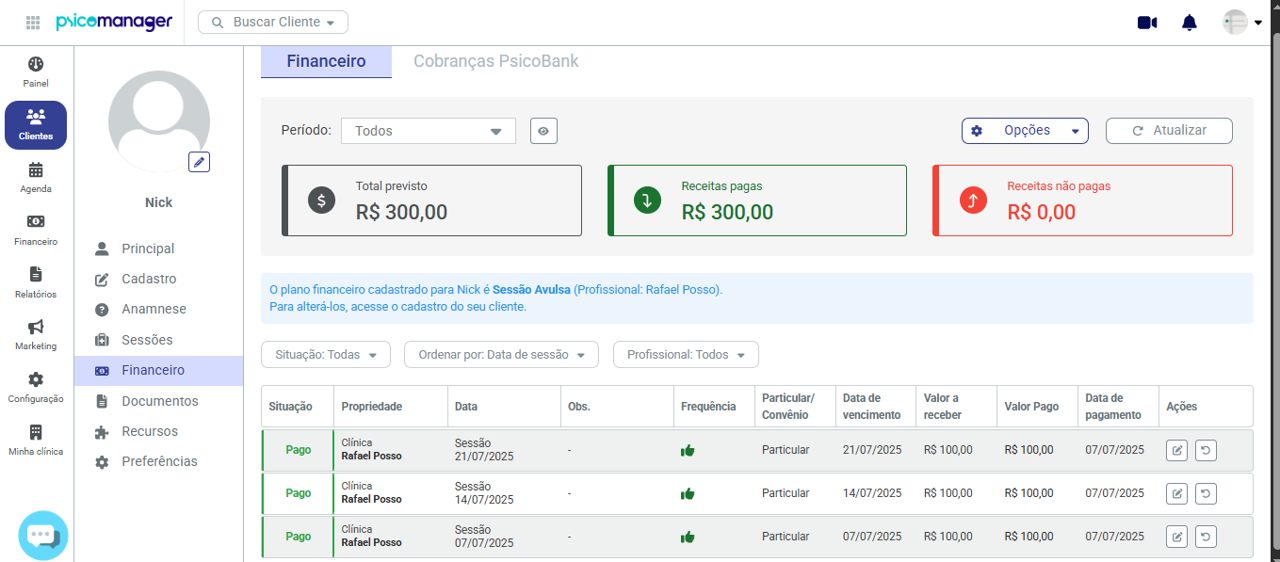Click 'Sessão Avulsa' in the info banner
The height and width of the screenshot is (562, 1280).
[x=531, y=290]
